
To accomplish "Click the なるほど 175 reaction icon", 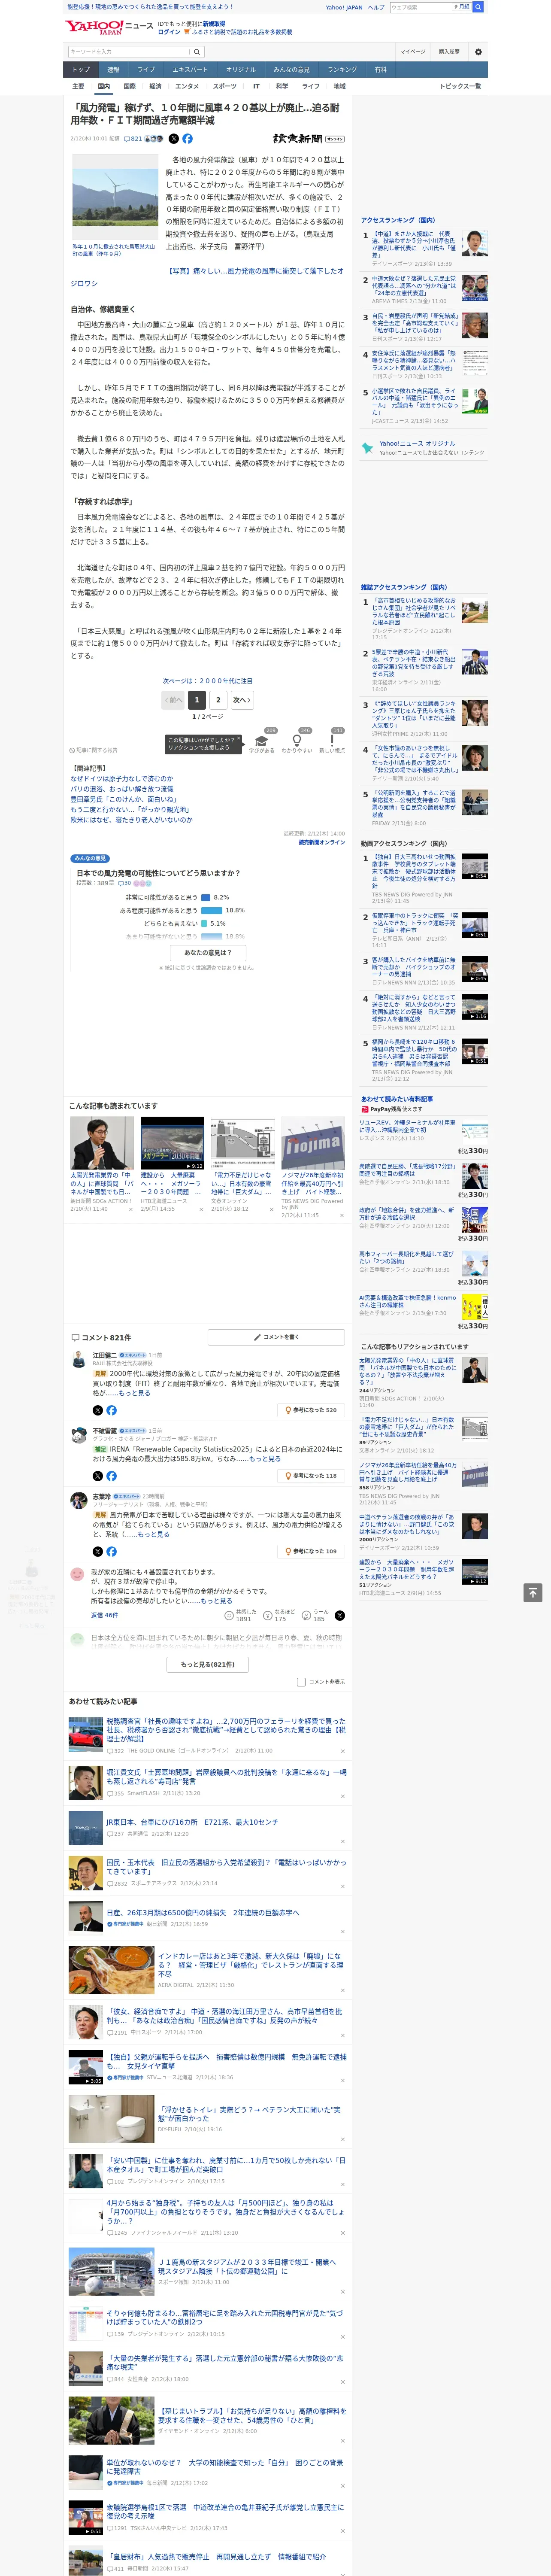I will (x=268, y=1615).
